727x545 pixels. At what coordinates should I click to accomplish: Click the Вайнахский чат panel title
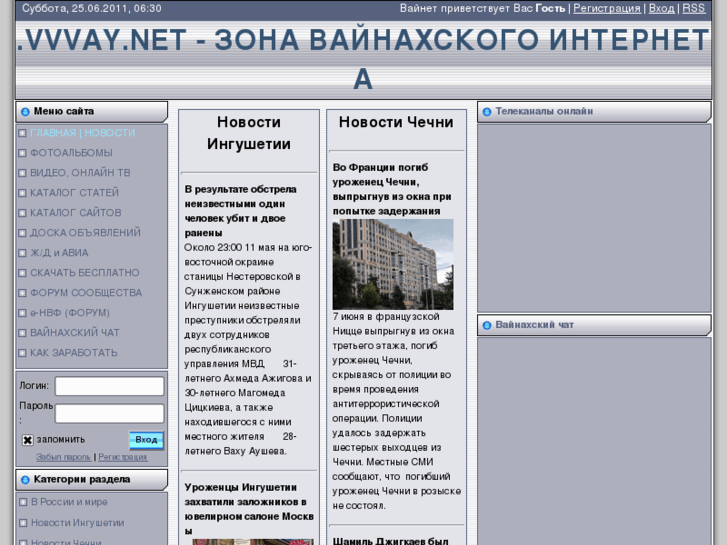pyautogui.click(x=534, y=325)
